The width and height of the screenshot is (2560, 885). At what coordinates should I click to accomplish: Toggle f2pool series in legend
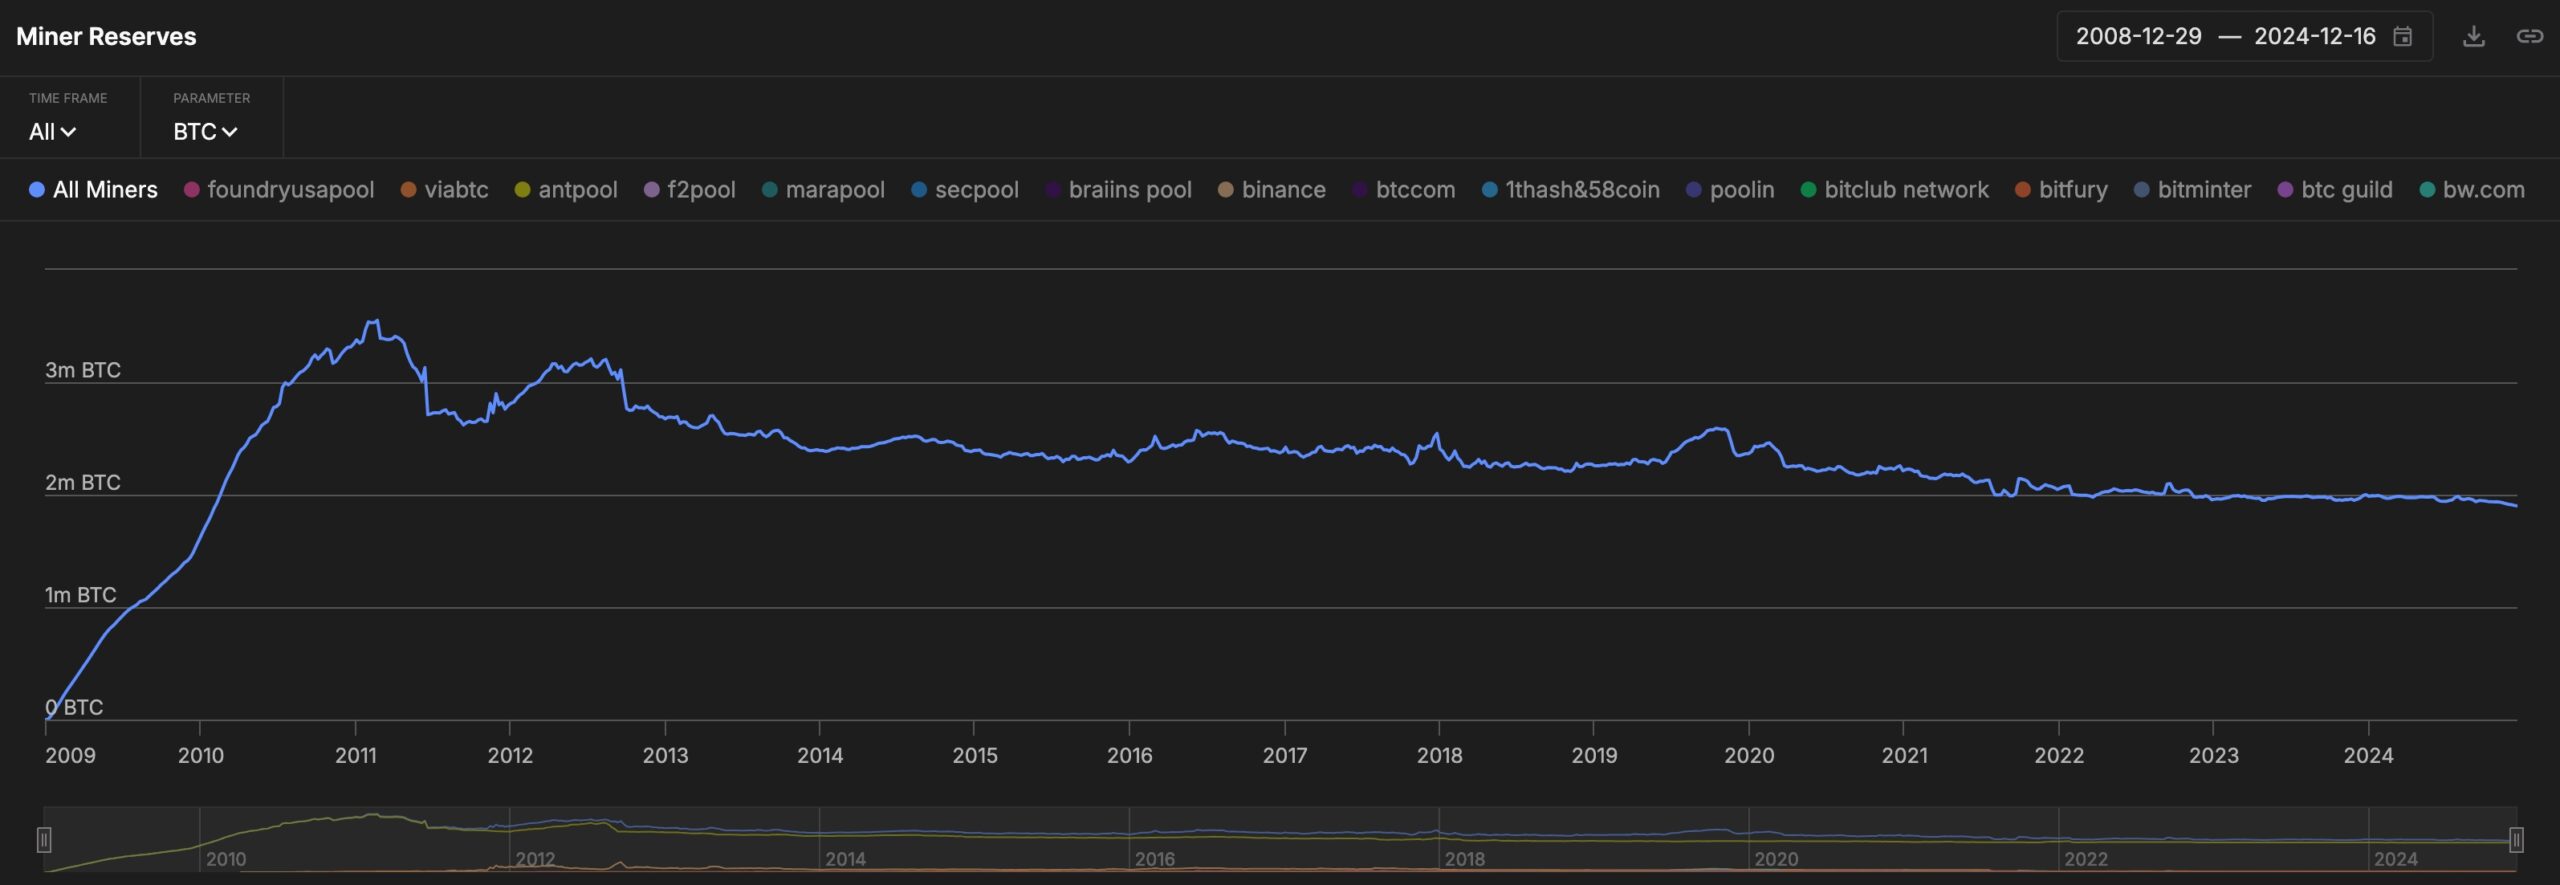(690, 190)
